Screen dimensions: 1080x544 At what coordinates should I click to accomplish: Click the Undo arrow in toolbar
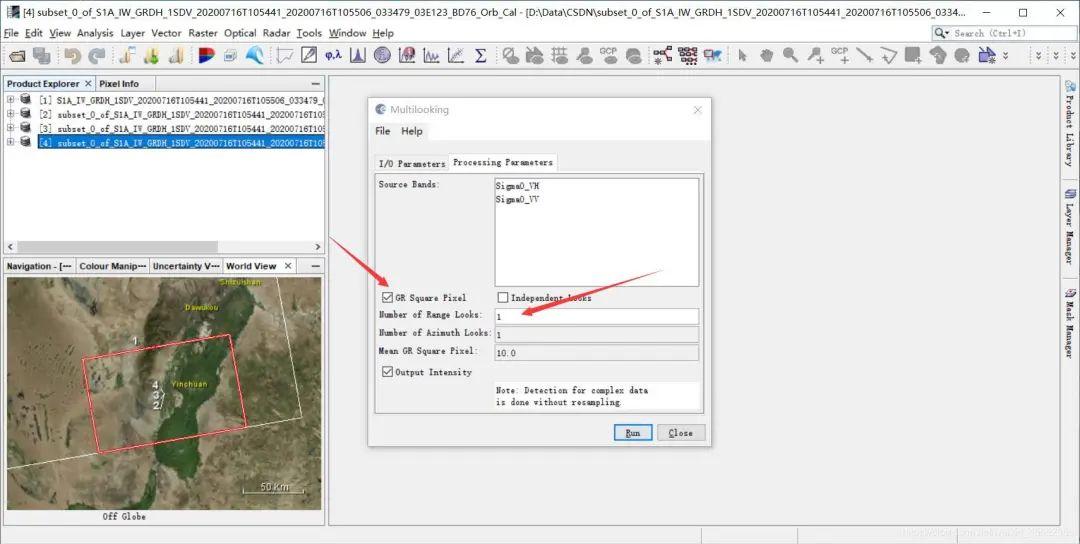click(73, 56)
